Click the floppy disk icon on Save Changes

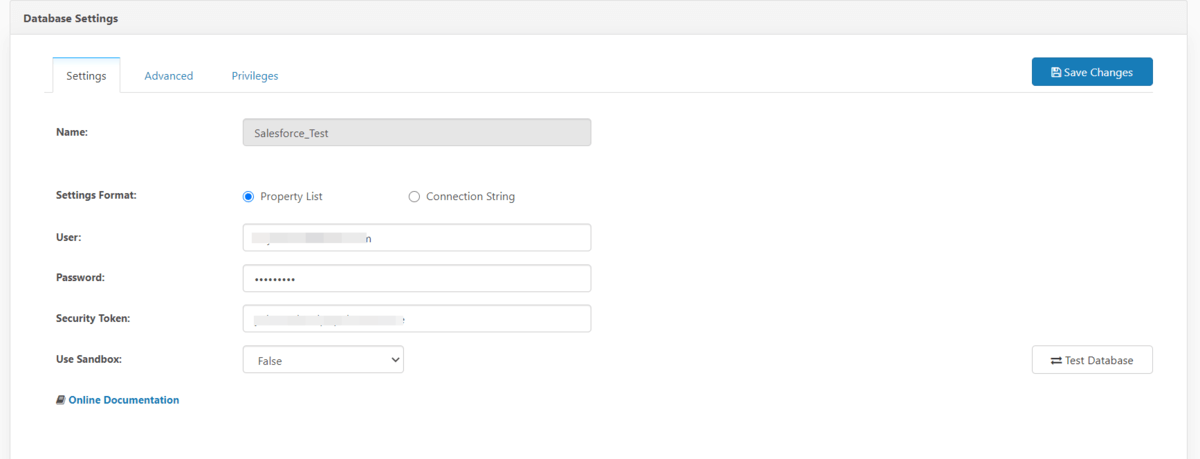point(1056,72)
